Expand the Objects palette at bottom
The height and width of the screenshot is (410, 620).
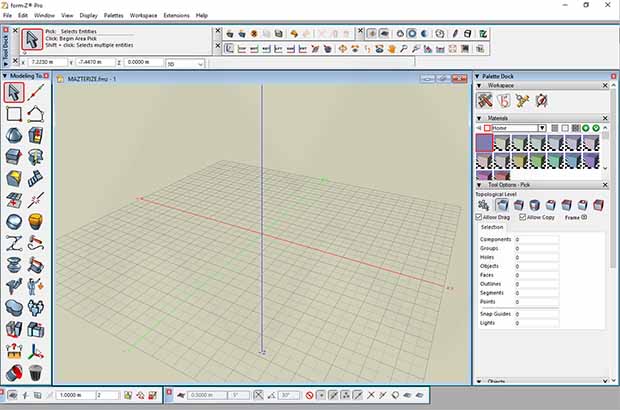tap(479, 382)
